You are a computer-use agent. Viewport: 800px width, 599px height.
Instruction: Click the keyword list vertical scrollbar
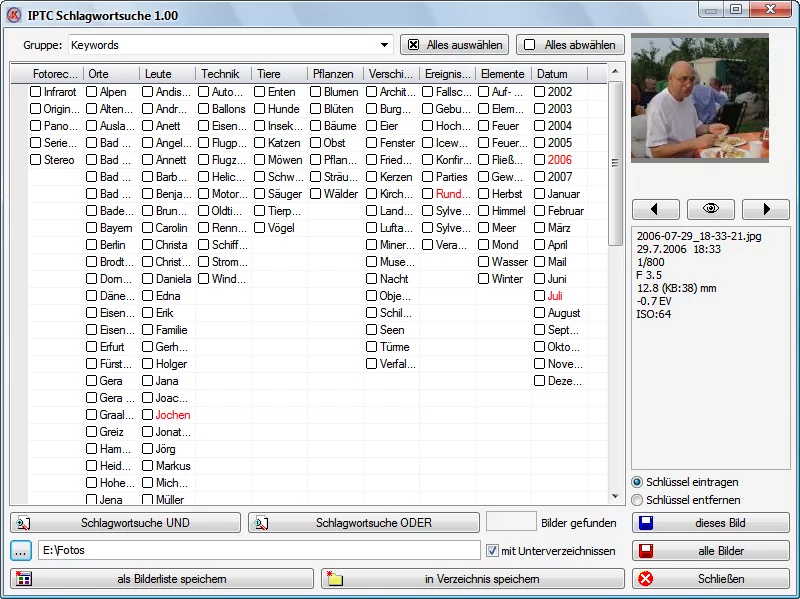[616, 300]
